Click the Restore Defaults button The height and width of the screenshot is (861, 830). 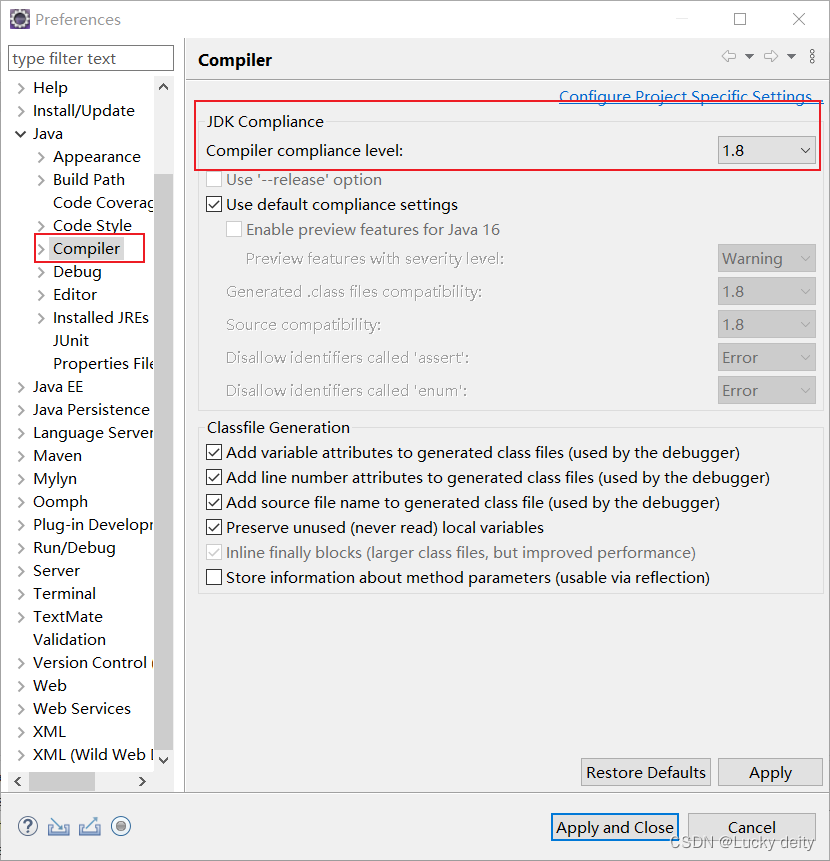(x=645, y=772)
